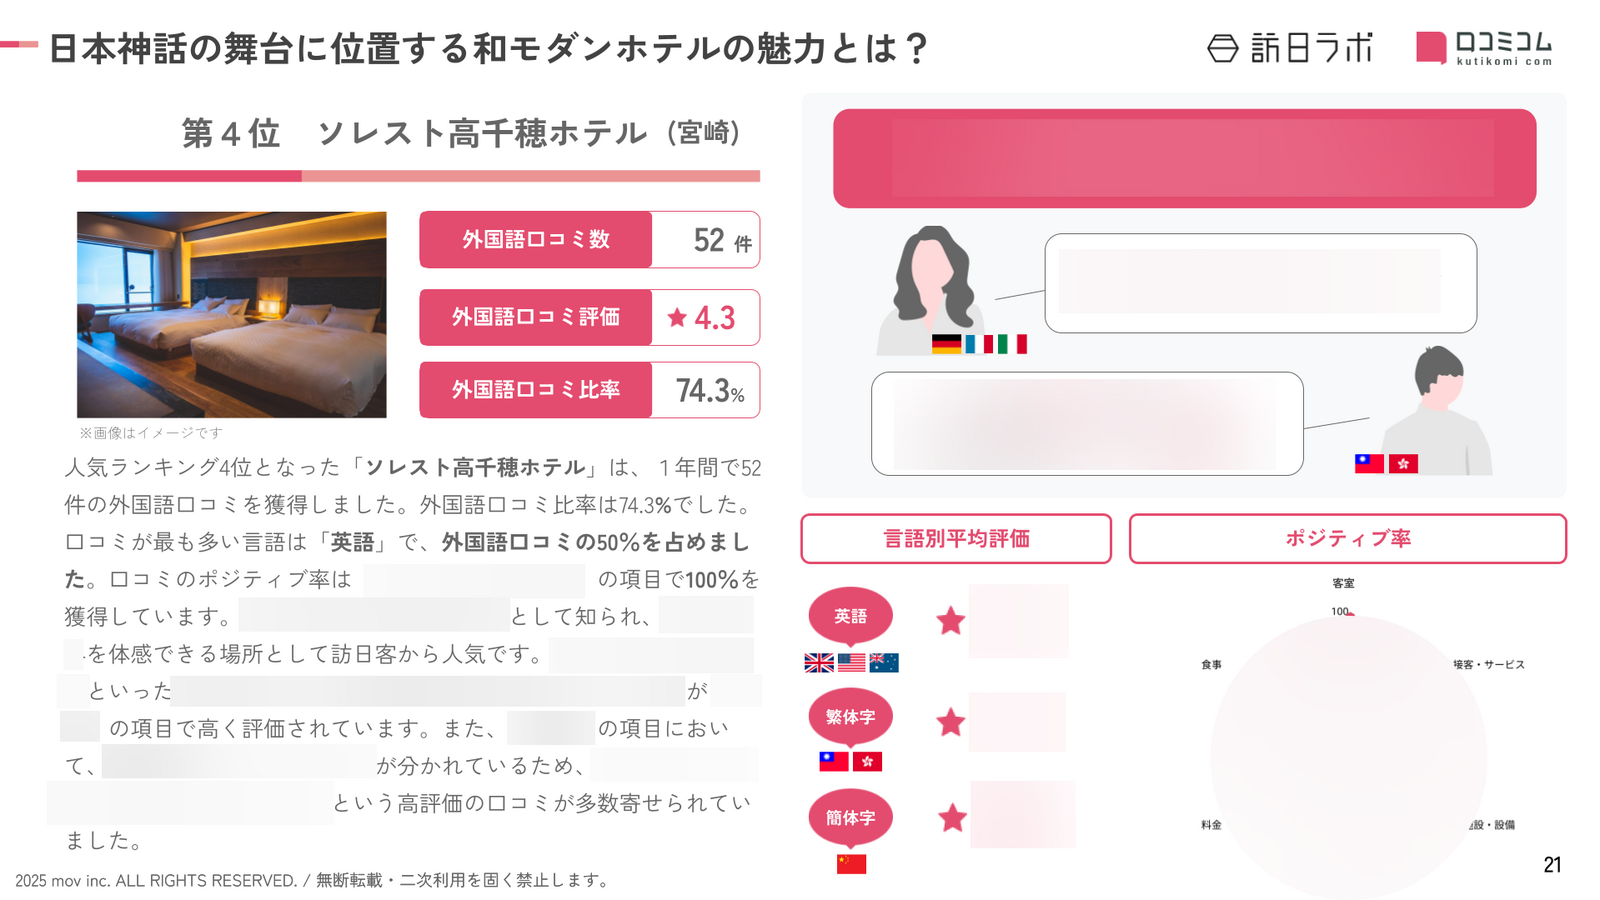Image resolution: width=1600 pixels, height=900 pixels.
Task: Click the 訪日ラボ logo
Action: tap(1290, 47)
